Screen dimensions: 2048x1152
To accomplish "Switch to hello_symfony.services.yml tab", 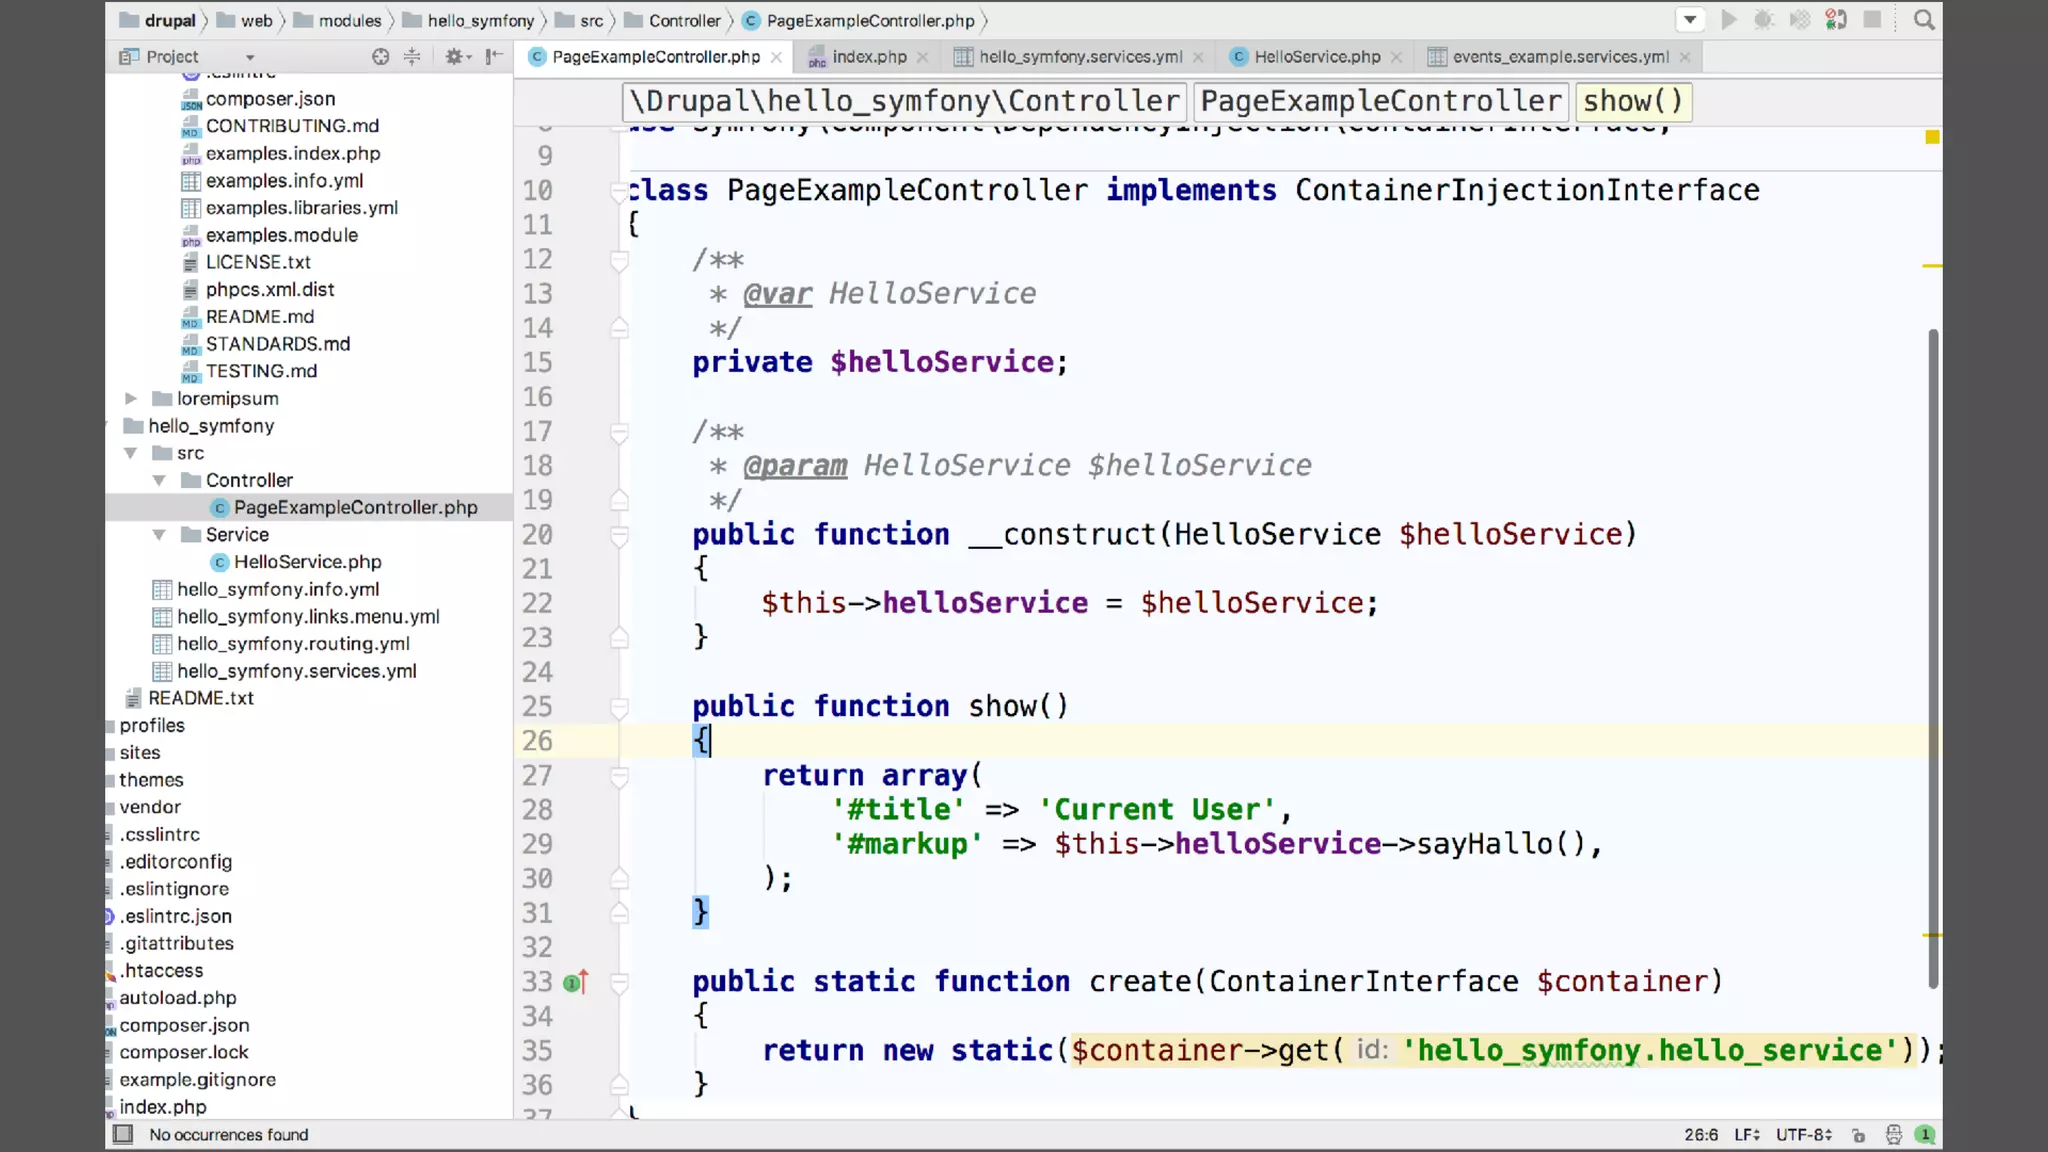I will coord(1080,57).
